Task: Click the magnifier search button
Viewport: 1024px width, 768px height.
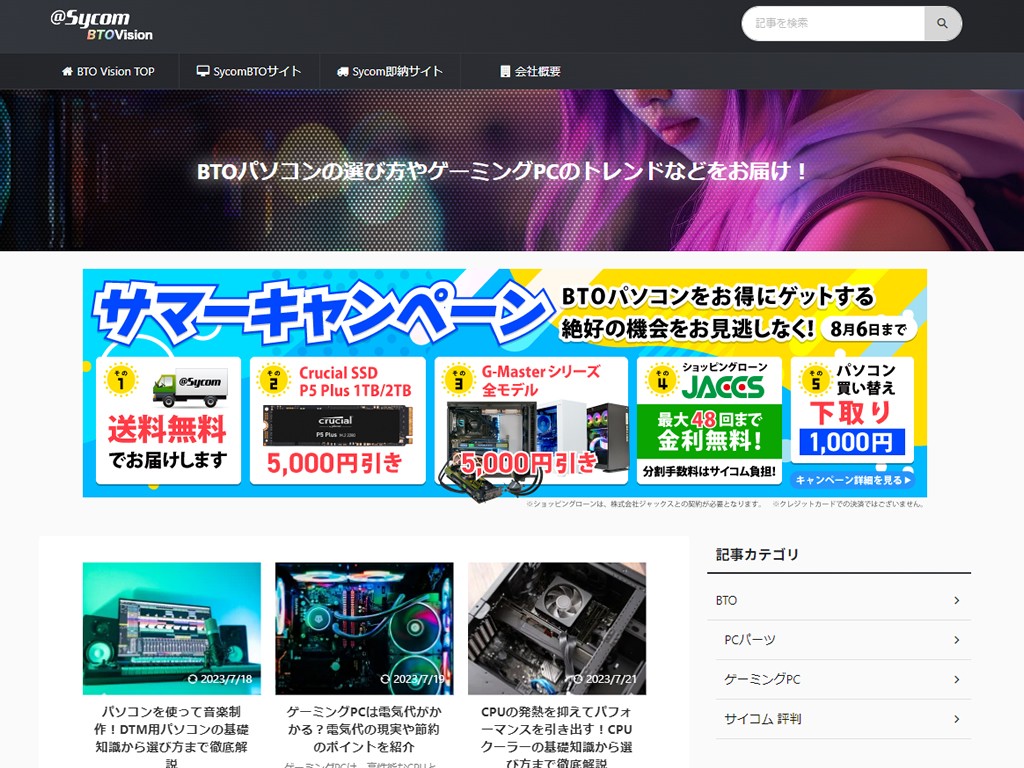Action: pyautogui.click(x=942, y=24)
